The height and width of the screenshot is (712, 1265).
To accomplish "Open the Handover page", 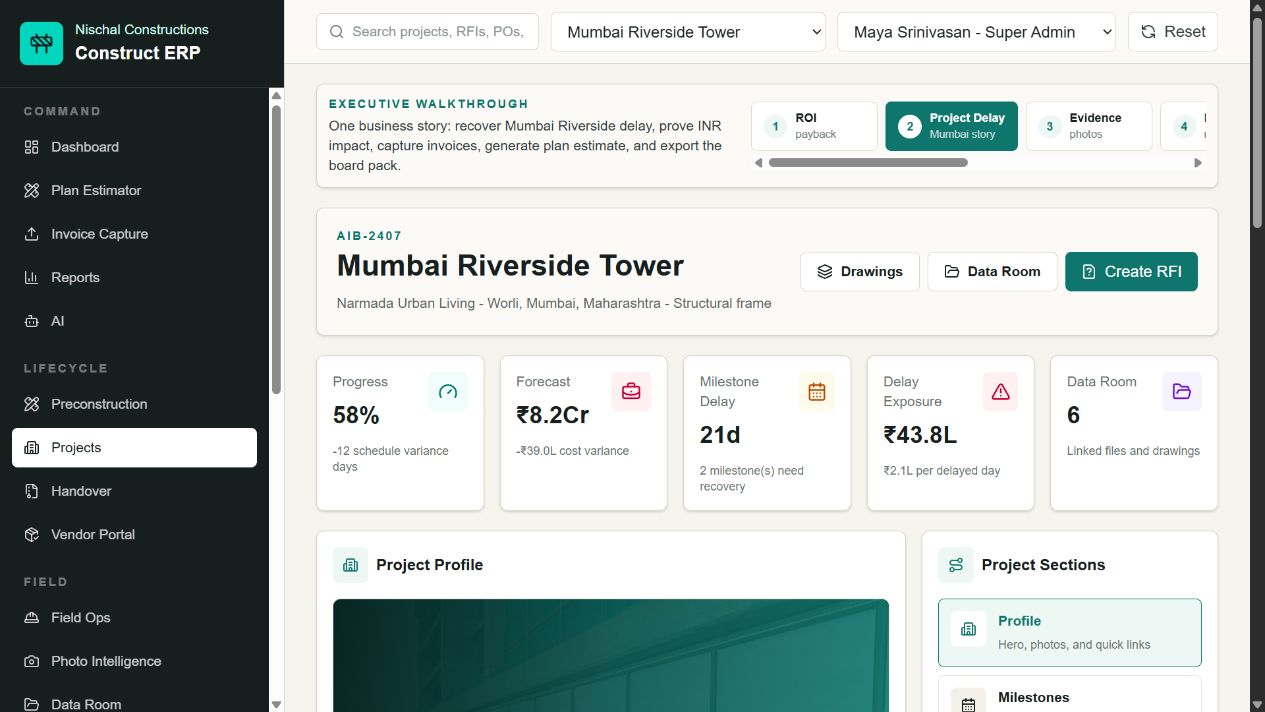I will coord(134,491).
